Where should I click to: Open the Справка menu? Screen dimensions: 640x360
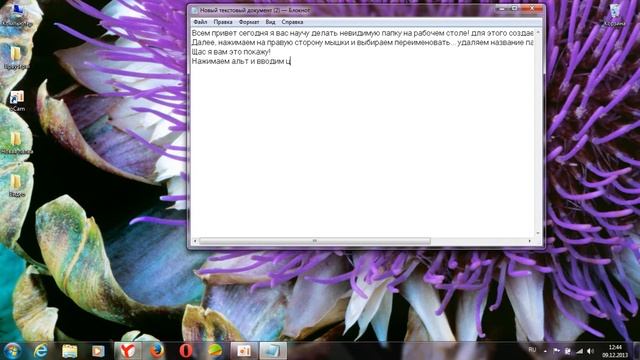coord(292,22)
